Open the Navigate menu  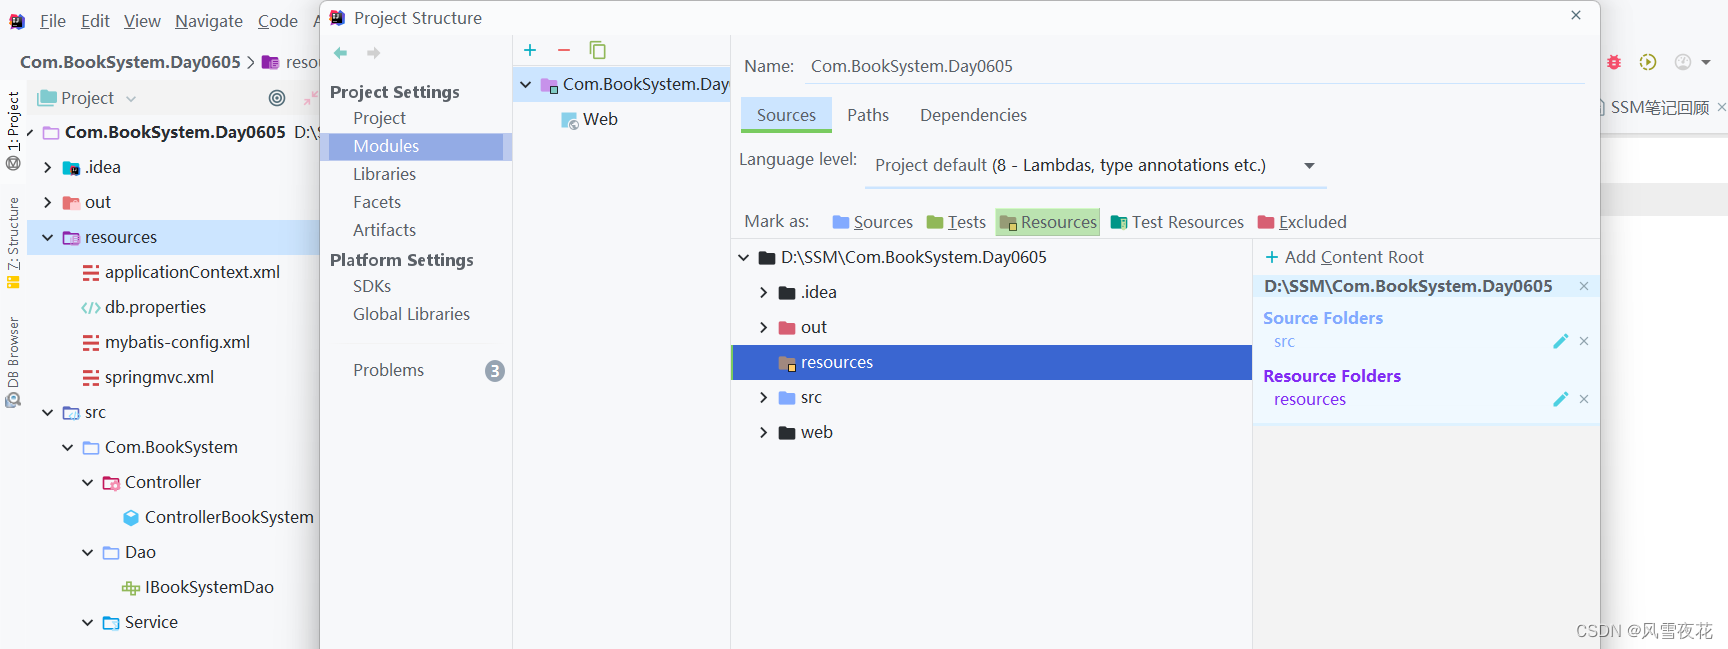pyautogui.click(x=209, y=21)
